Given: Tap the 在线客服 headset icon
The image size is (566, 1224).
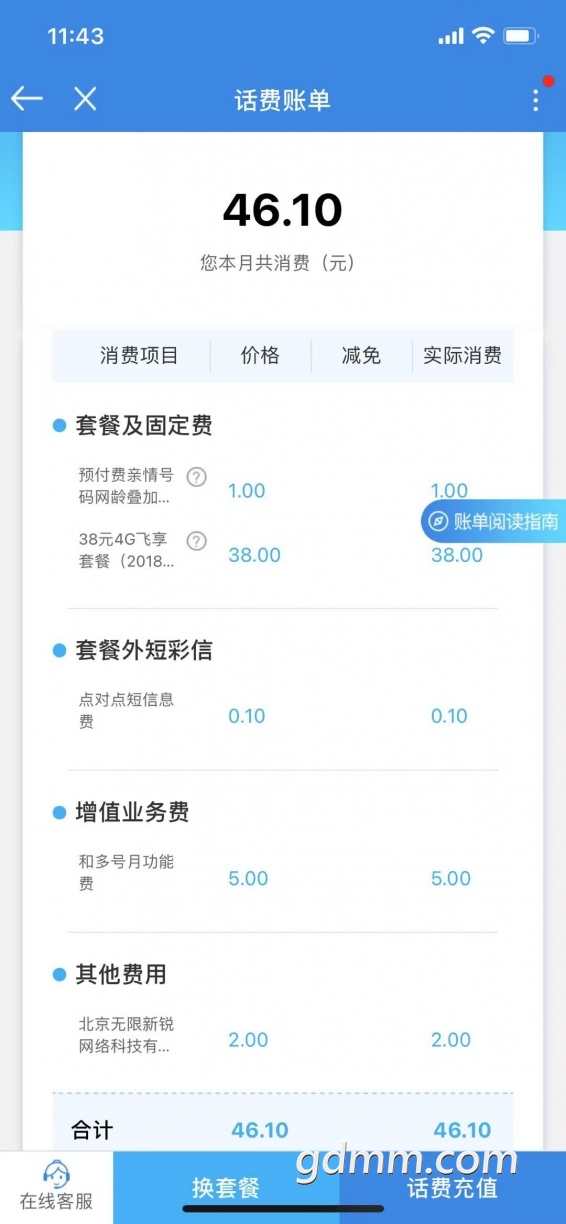Looking at the screenshot, I should click(56, 1172).
